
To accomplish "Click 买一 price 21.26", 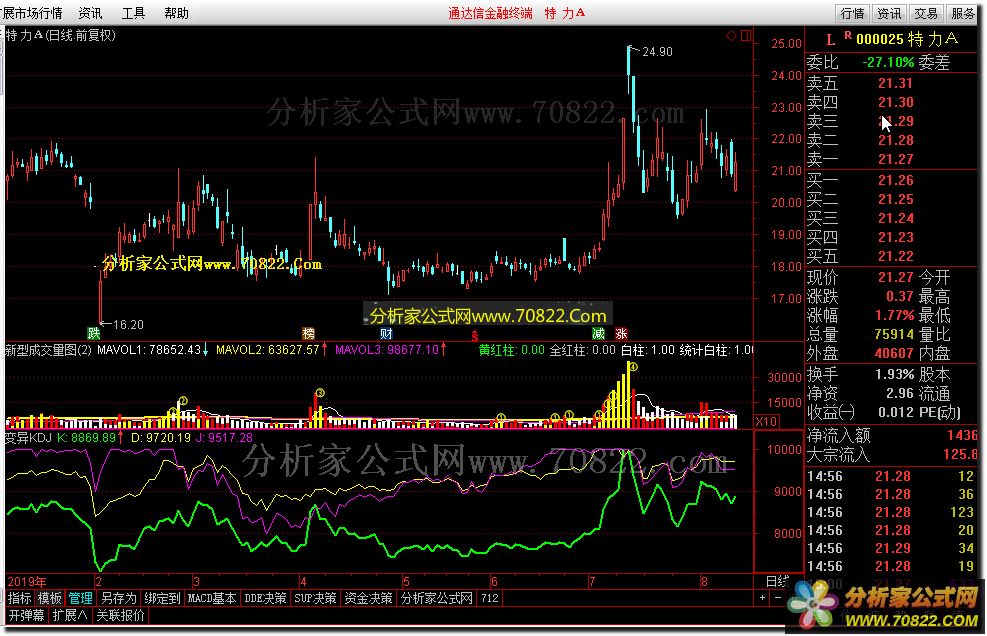I will click(895, 180).
